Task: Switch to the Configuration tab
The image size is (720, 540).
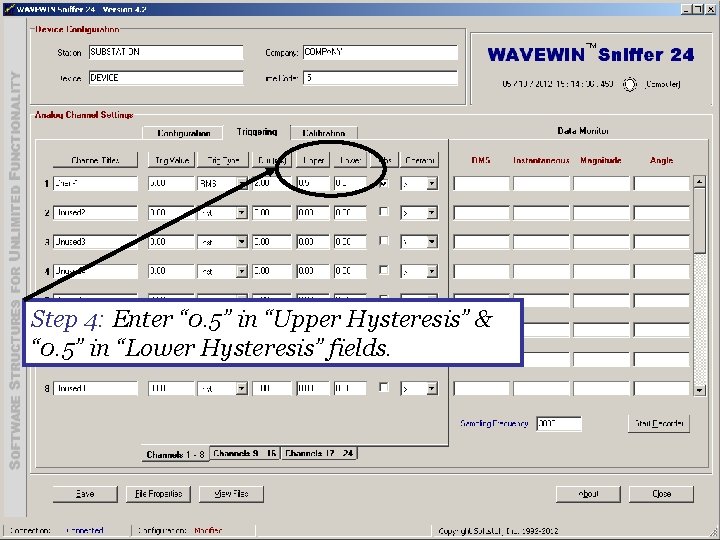Action: (x=183, y=133)
